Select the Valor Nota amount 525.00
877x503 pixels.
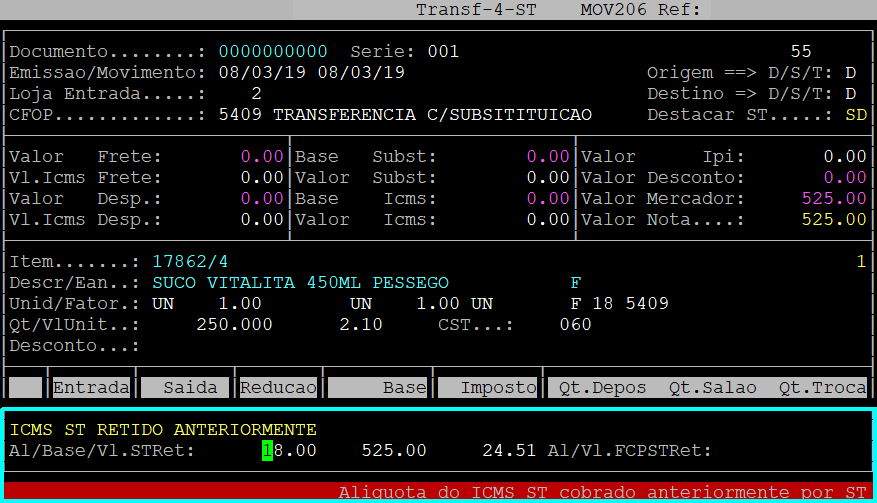833,220
